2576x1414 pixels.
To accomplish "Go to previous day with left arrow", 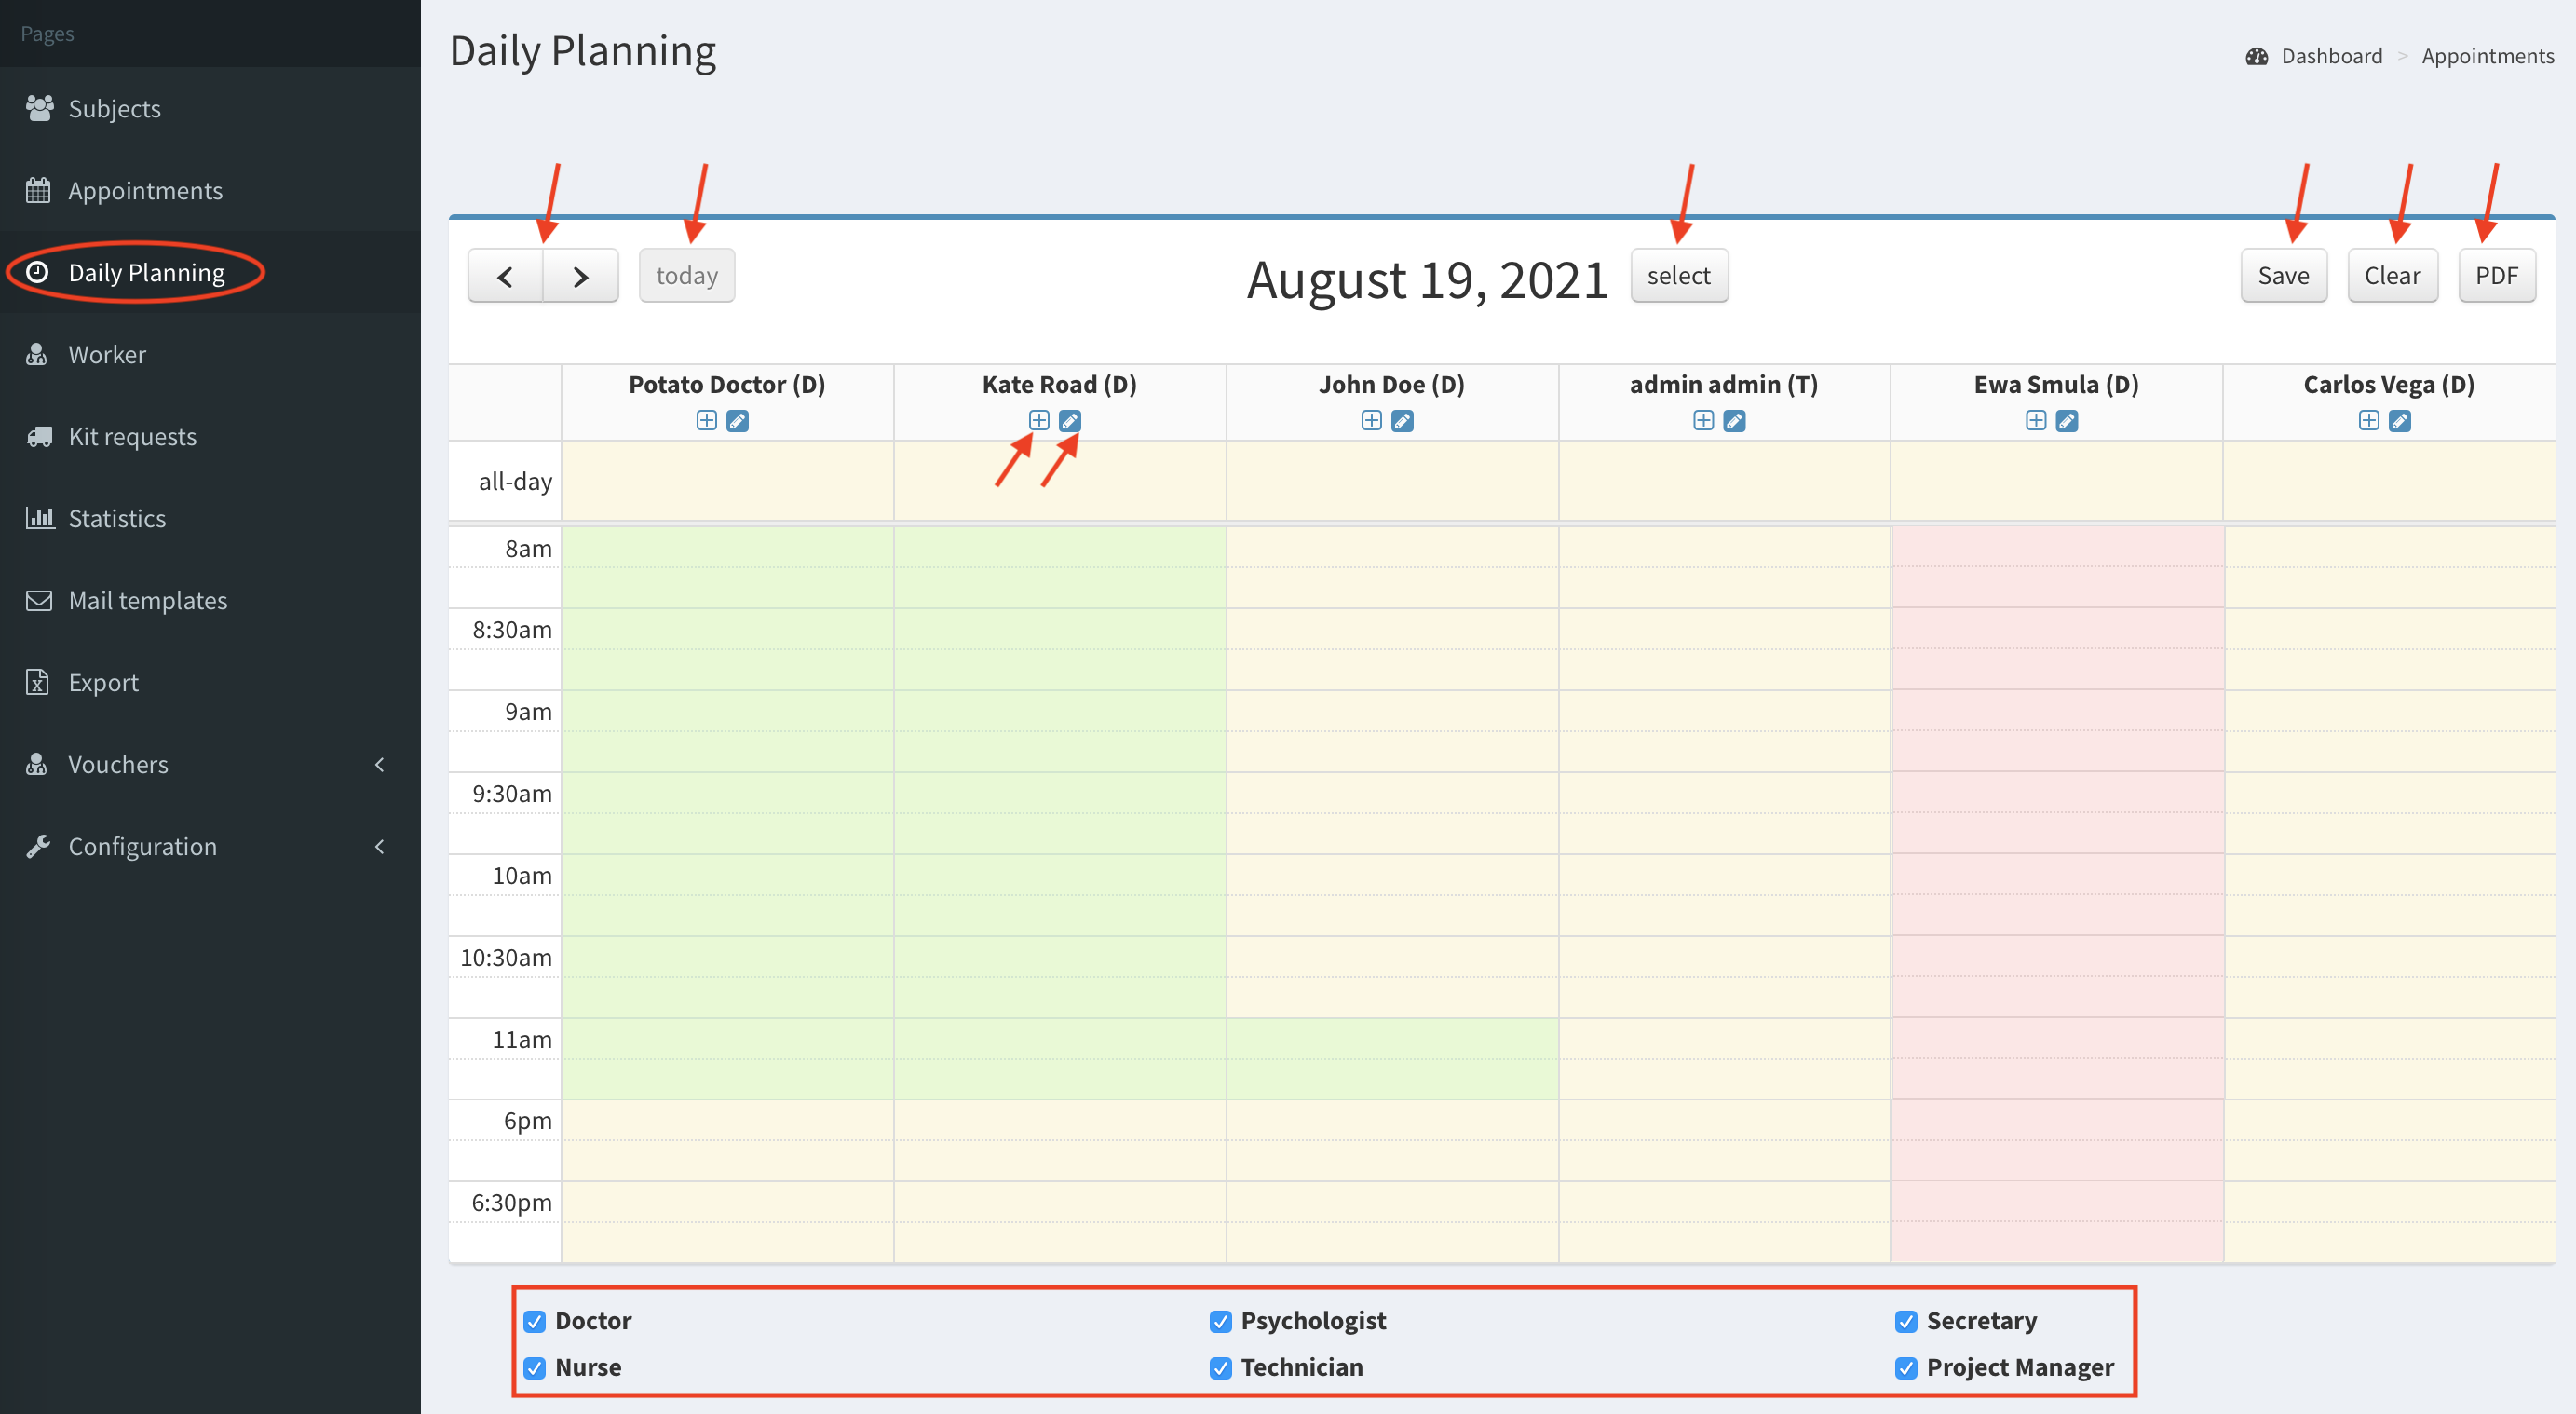I will tap(505, 276).
